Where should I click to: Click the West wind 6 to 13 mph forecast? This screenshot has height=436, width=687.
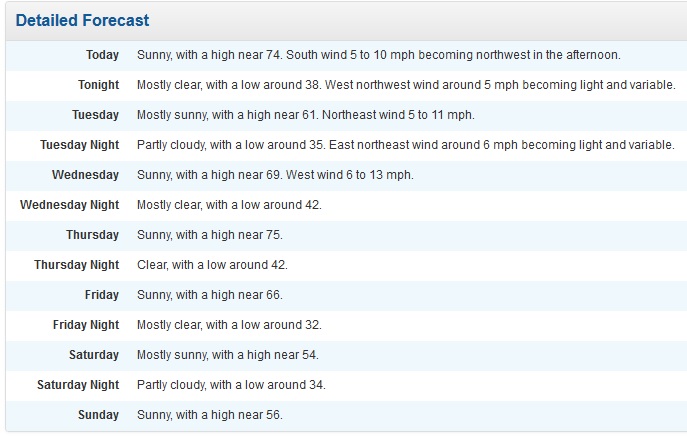point(275,175)
